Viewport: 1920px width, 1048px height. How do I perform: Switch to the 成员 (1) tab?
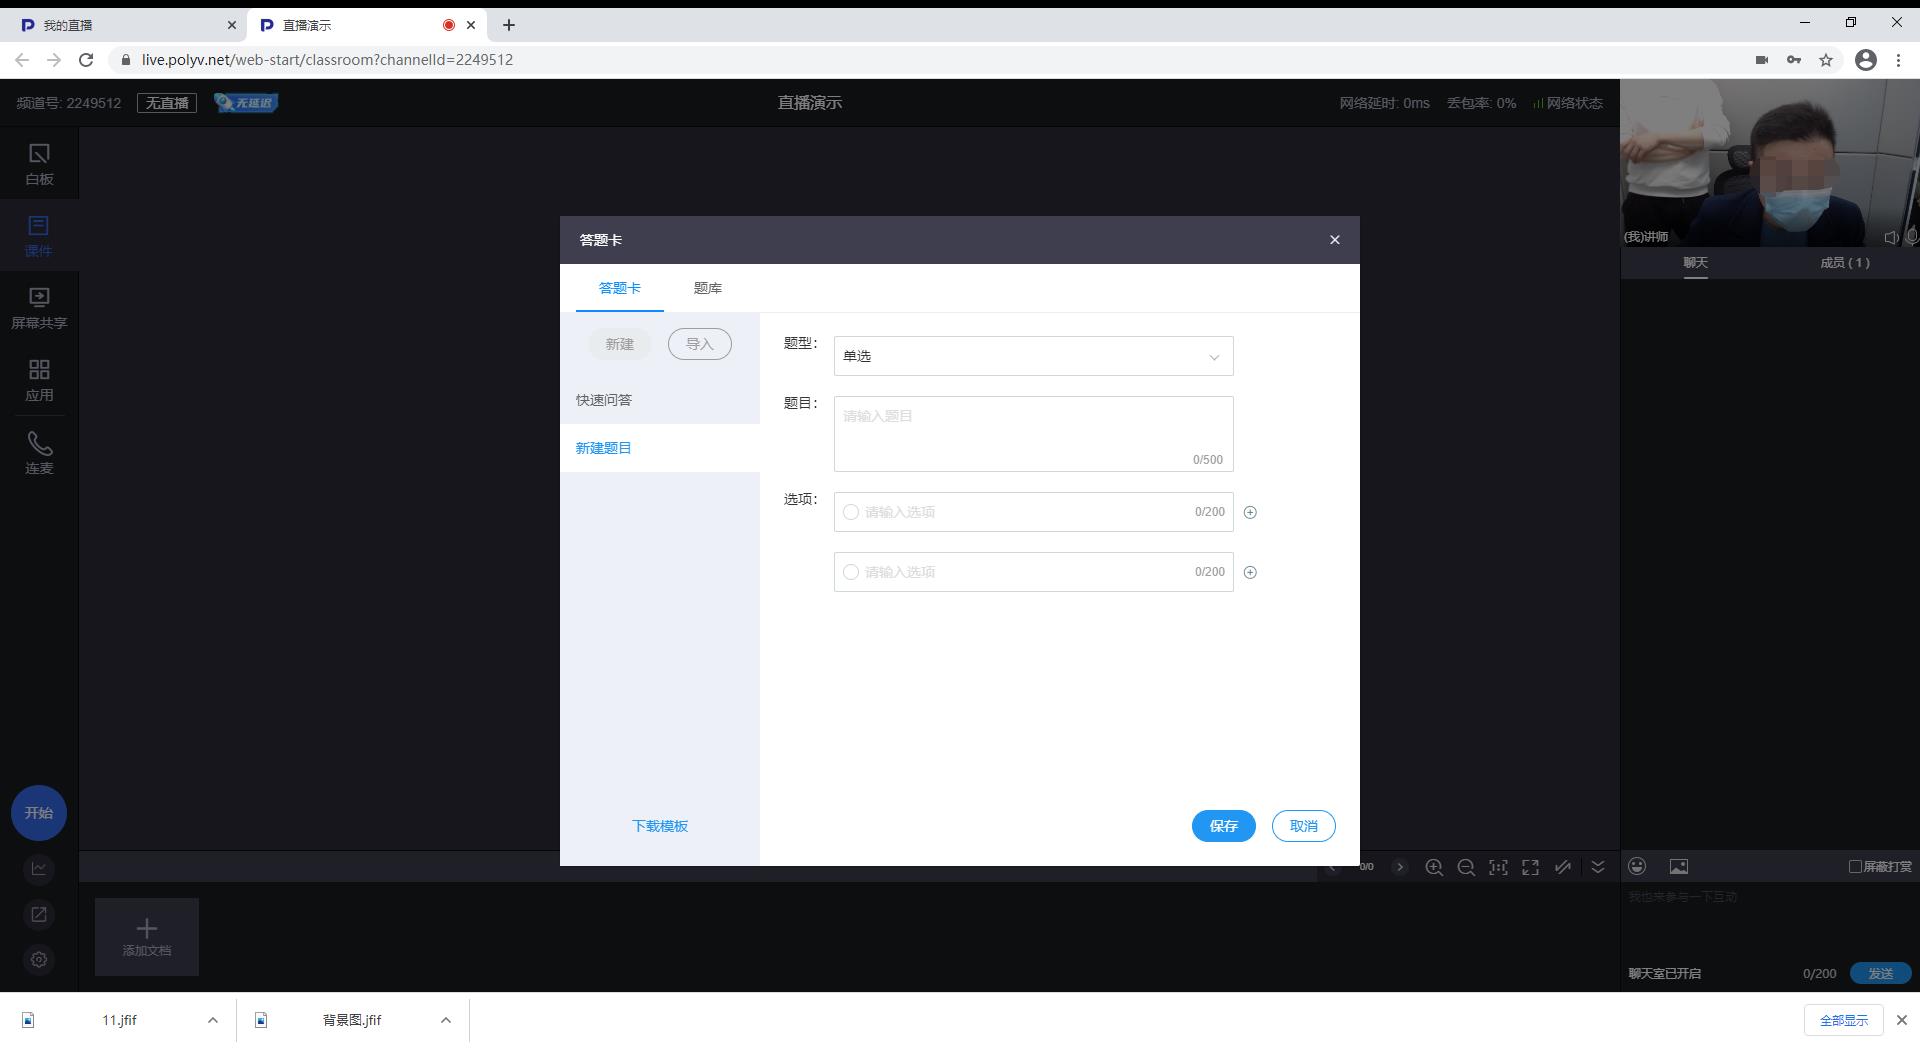1844,263
